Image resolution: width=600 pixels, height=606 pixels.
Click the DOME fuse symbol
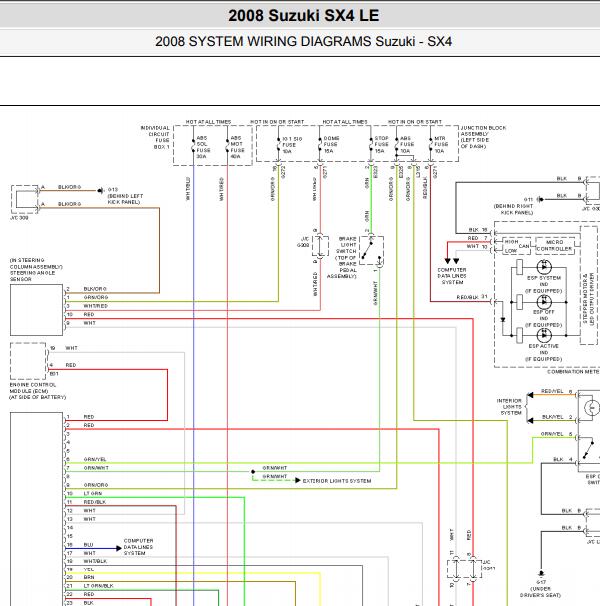[320, 145]
